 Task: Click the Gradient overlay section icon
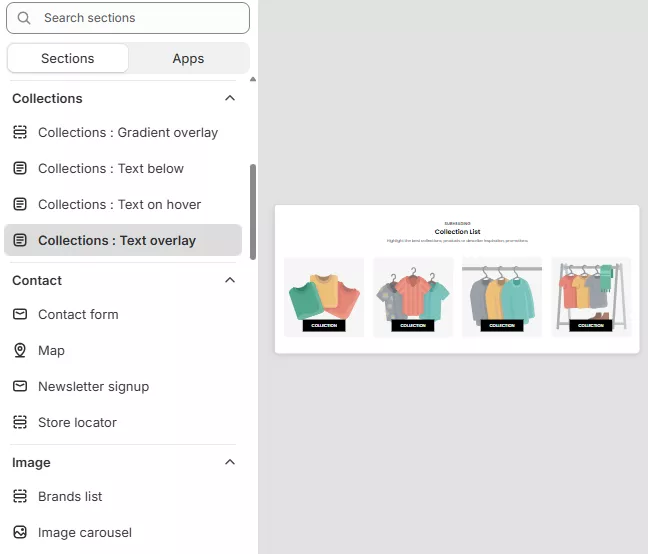tap(20, 132)
